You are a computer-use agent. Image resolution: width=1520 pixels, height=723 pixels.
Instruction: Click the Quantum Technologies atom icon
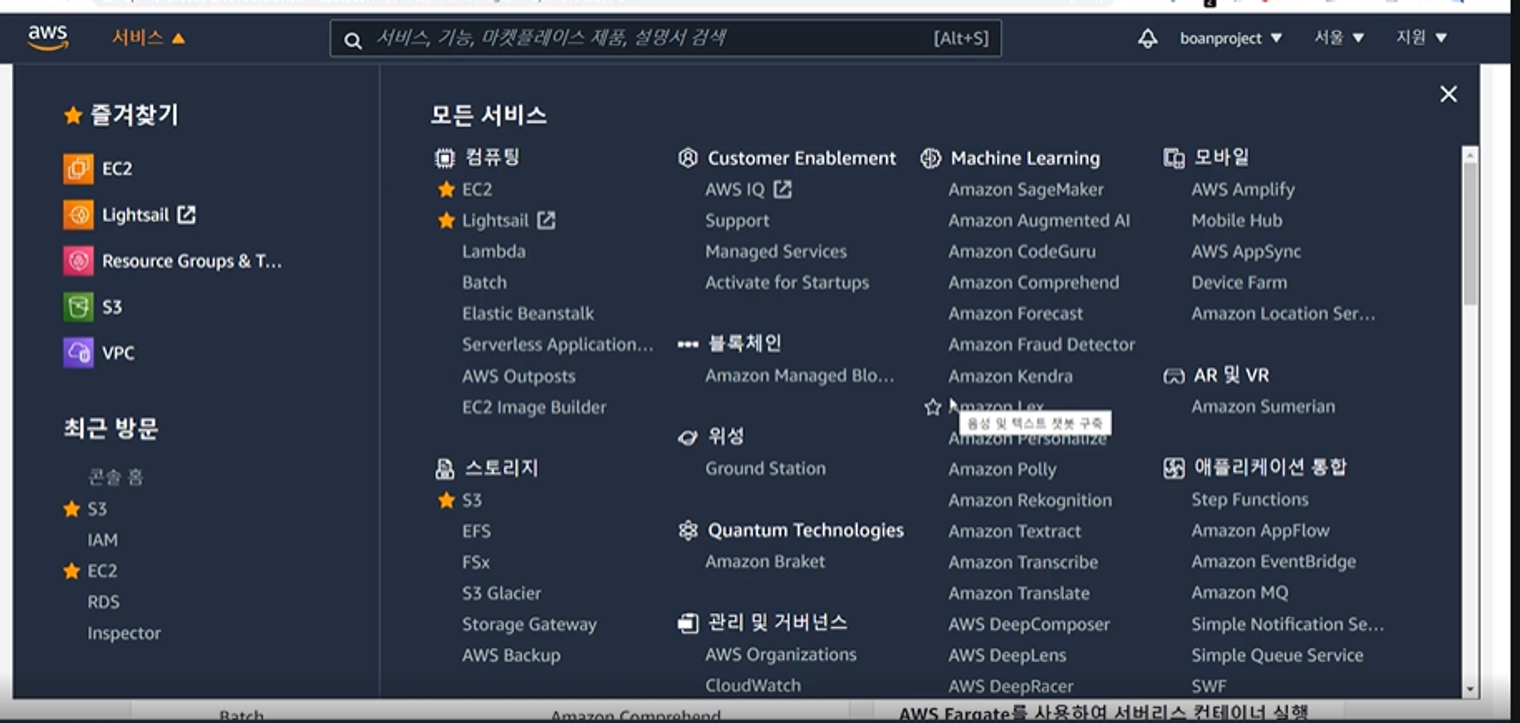(x=687, y=530)
